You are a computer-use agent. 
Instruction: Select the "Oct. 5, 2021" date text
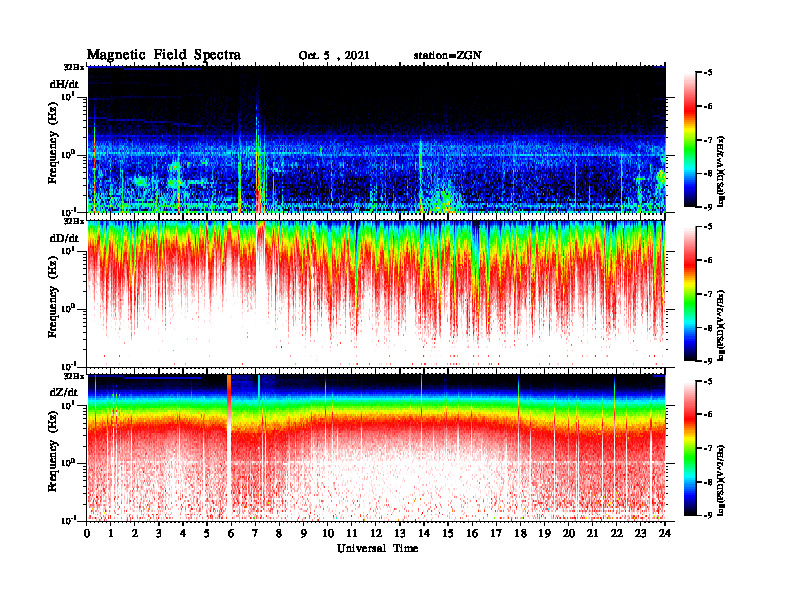[334, 56]
